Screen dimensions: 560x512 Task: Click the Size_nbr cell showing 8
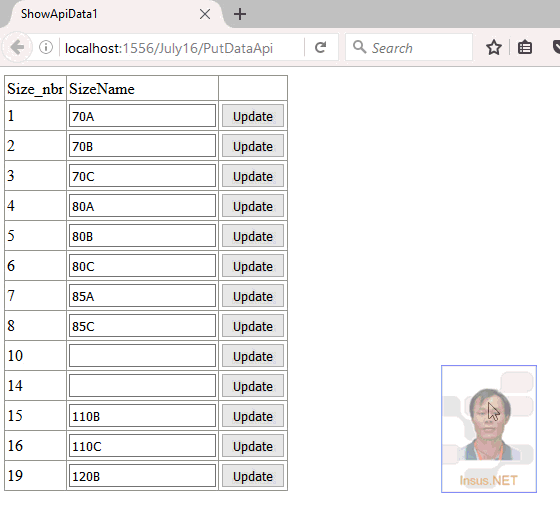tap(35, 326)
